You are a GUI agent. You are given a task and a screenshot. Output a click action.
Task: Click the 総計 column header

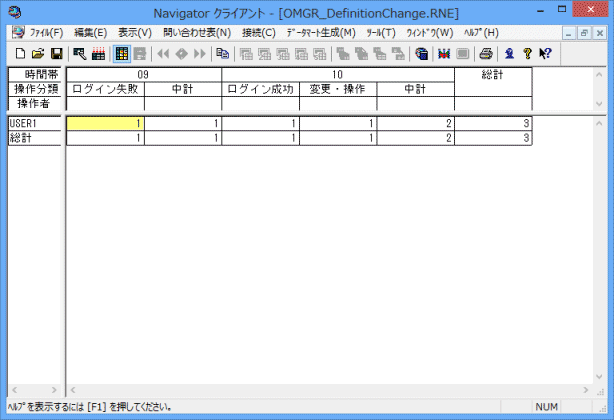tap(493, 82)
